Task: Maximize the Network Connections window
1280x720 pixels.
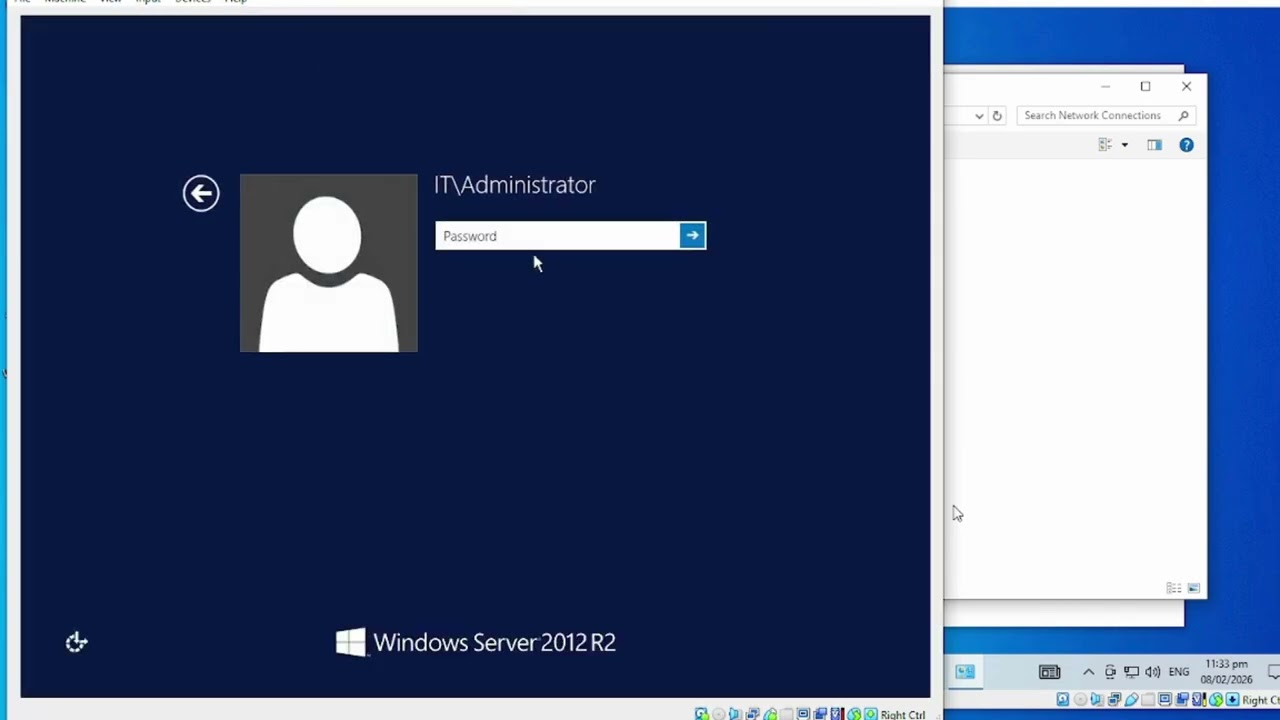Action: [x=1145, y=86]
